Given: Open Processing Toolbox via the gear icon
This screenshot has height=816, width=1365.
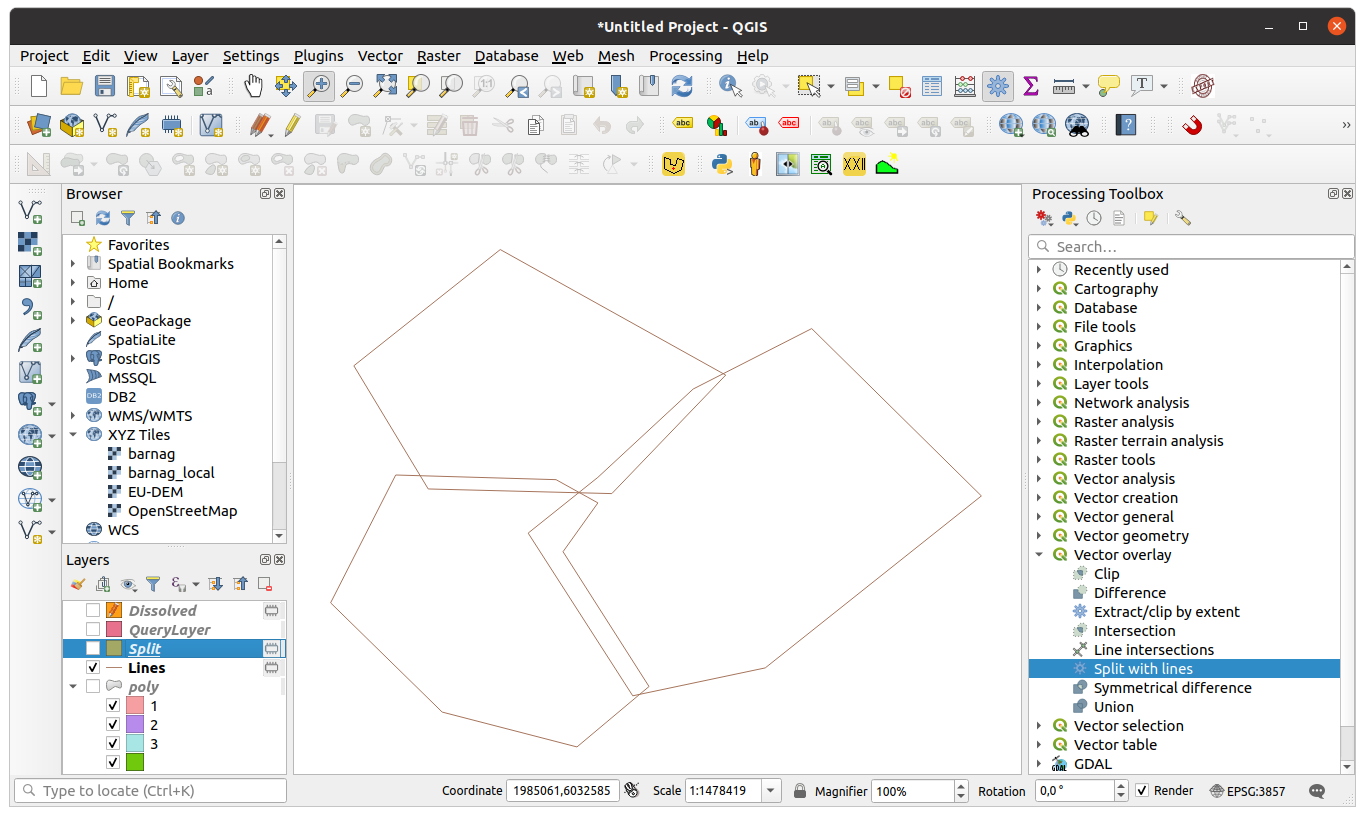Looking at the screenshot, I should tap(997, 86).
